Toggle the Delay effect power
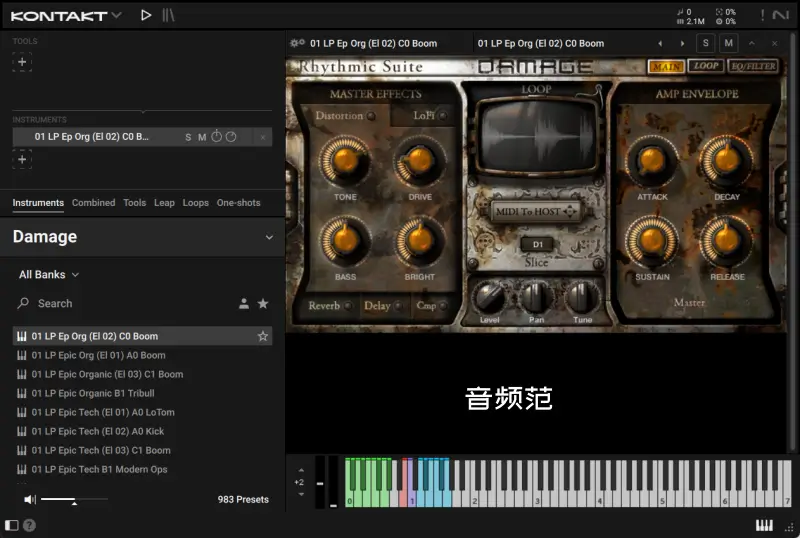 pyautogui.click(x=398, y=306)
